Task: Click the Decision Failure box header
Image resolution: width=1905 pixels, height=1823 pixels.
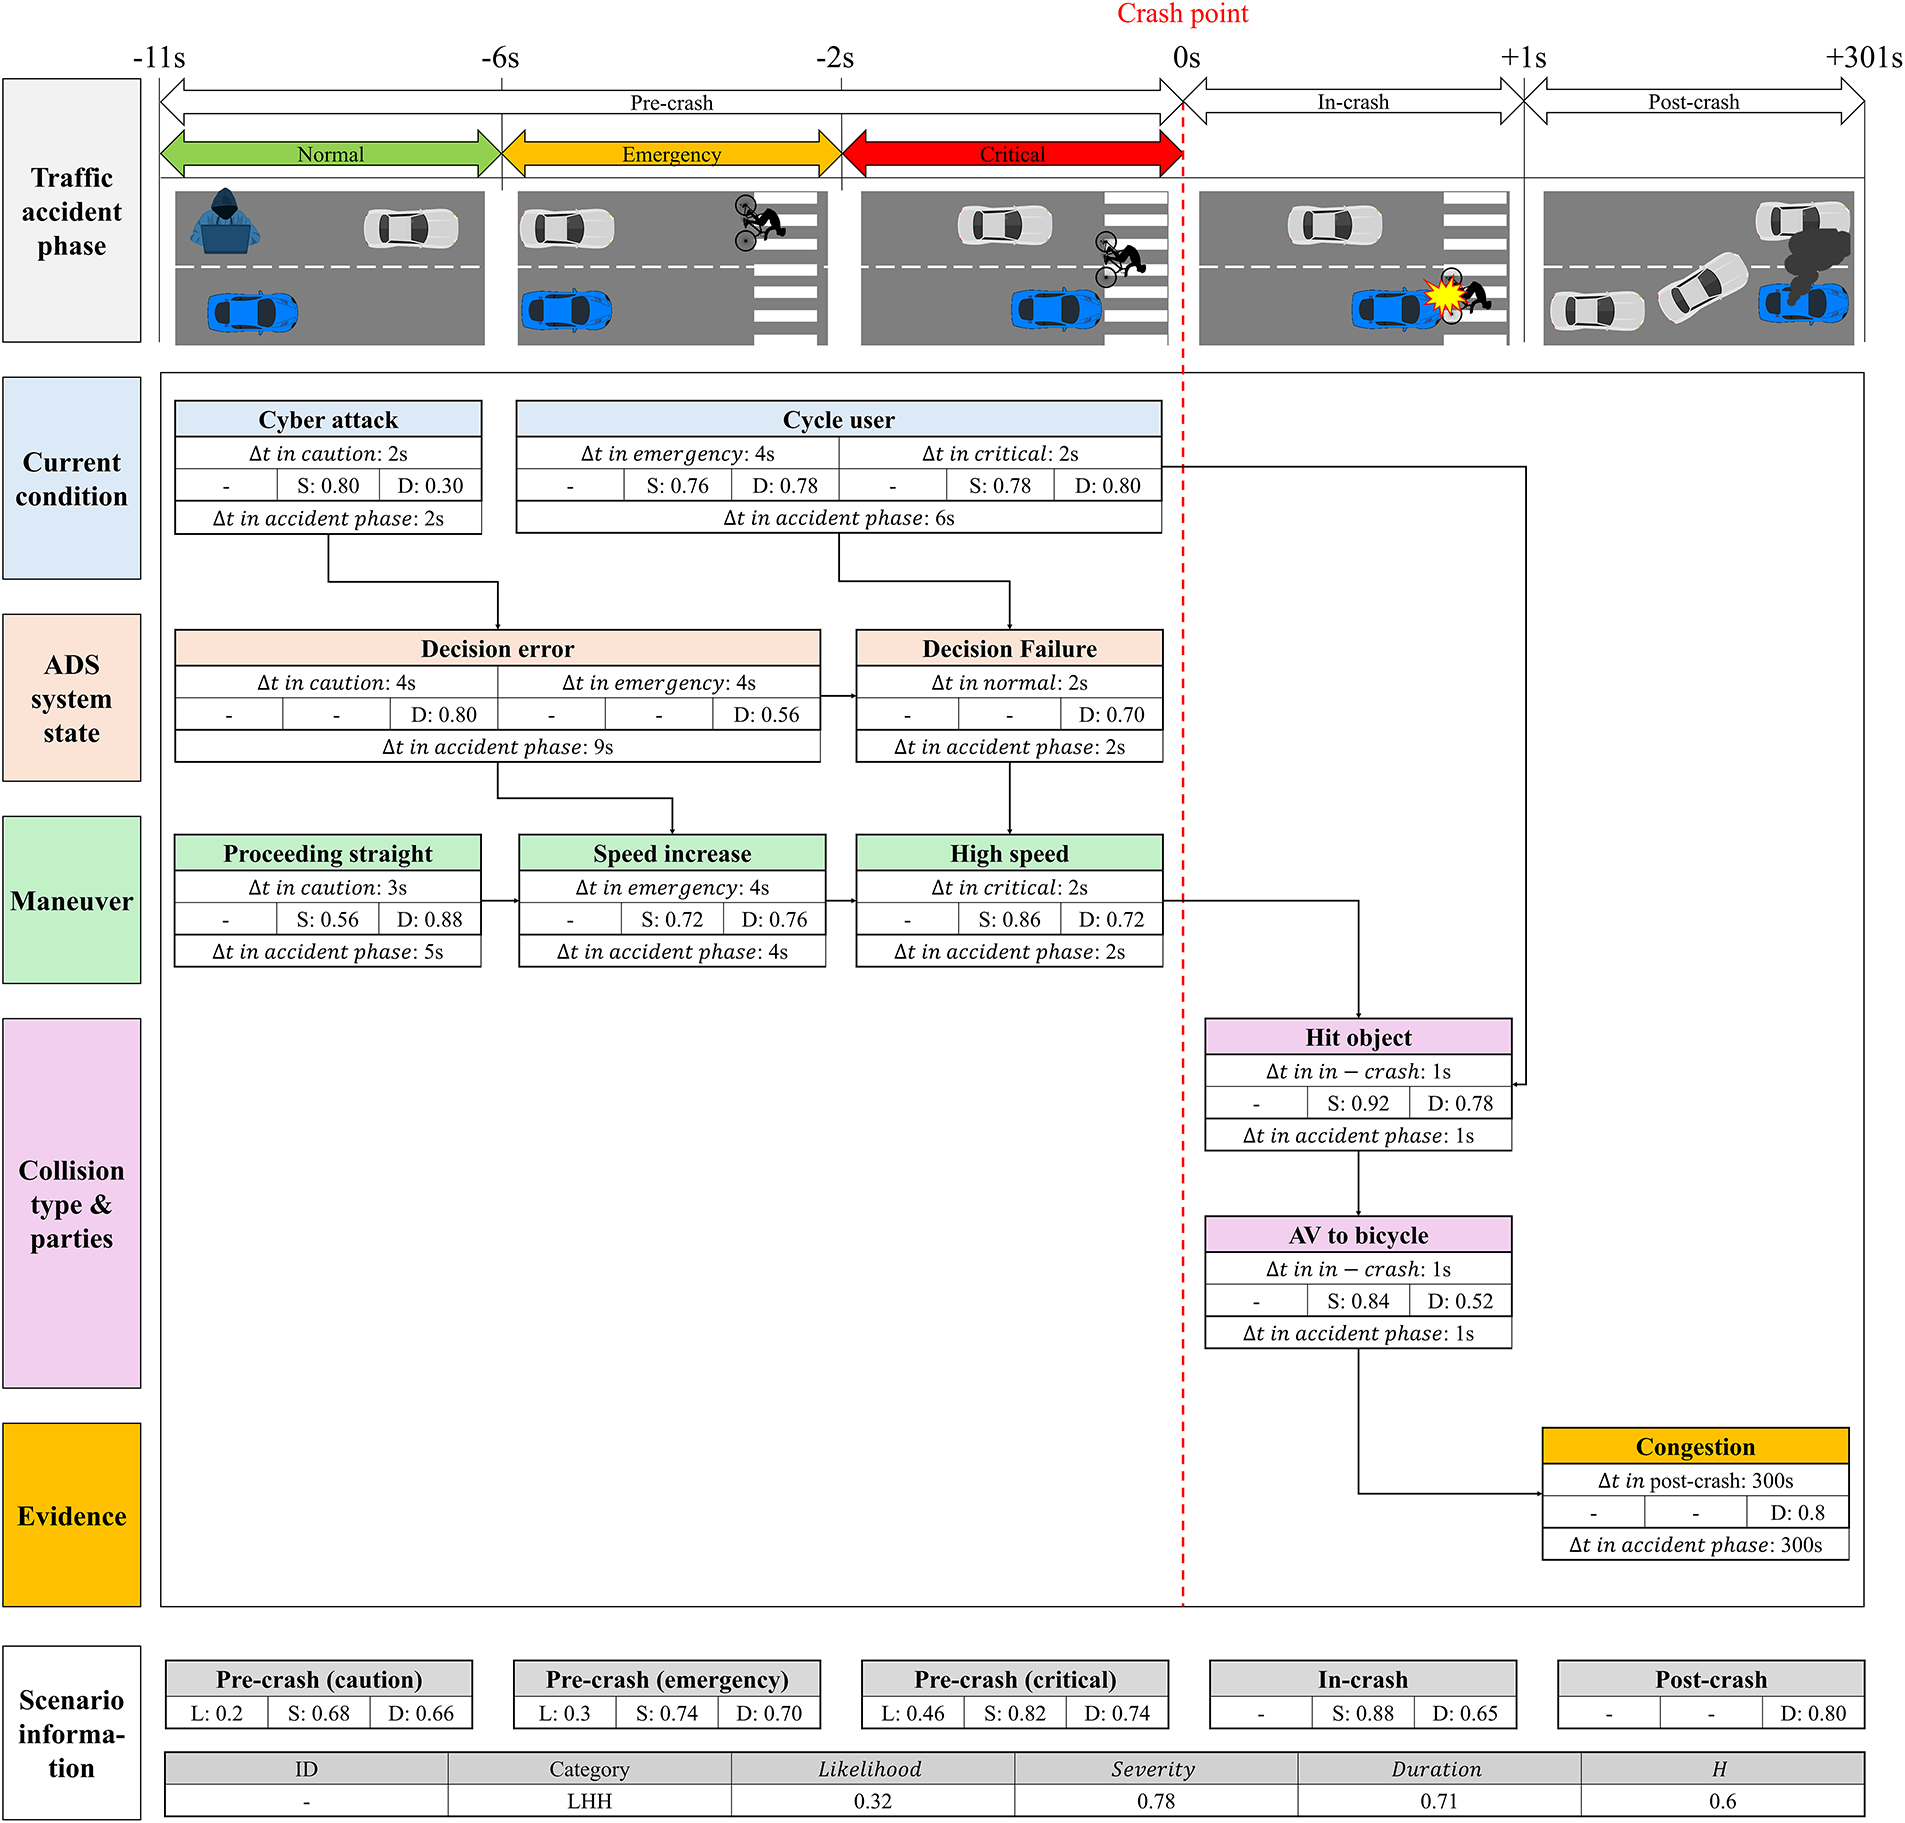Action: (x=1009, y=649)
